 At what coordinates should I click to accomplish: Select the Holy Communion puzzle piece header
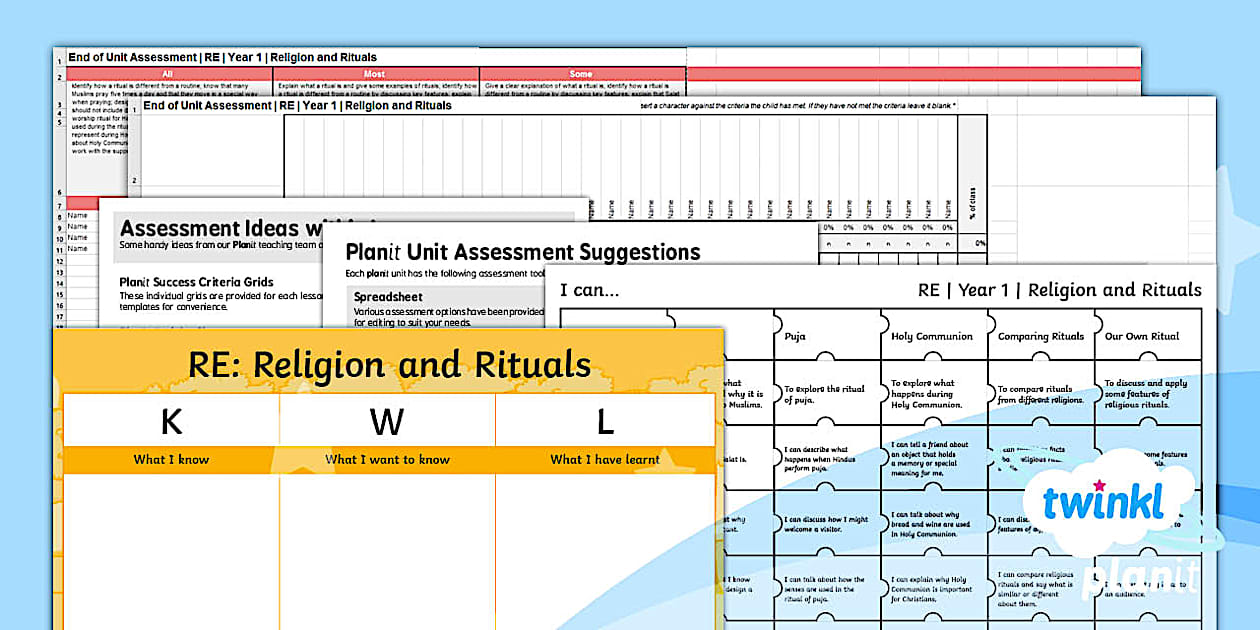coord(931,337)
